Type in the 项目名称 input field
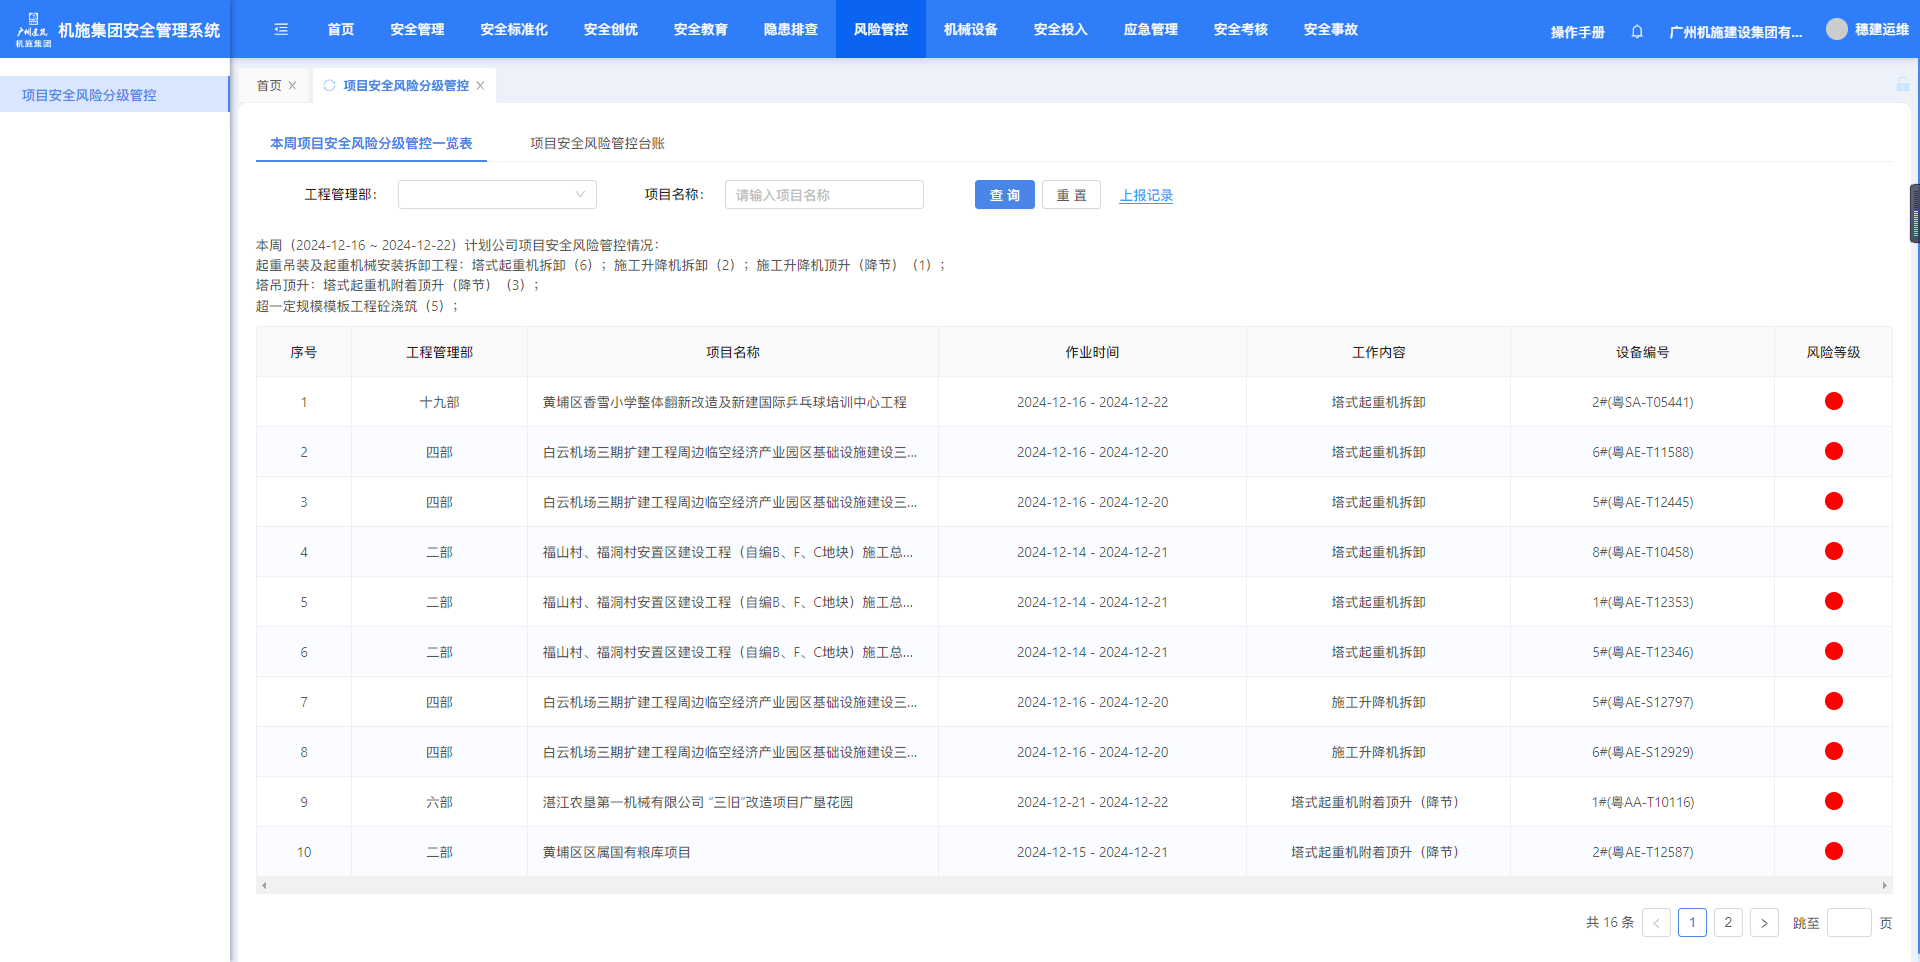 [823, 195]
